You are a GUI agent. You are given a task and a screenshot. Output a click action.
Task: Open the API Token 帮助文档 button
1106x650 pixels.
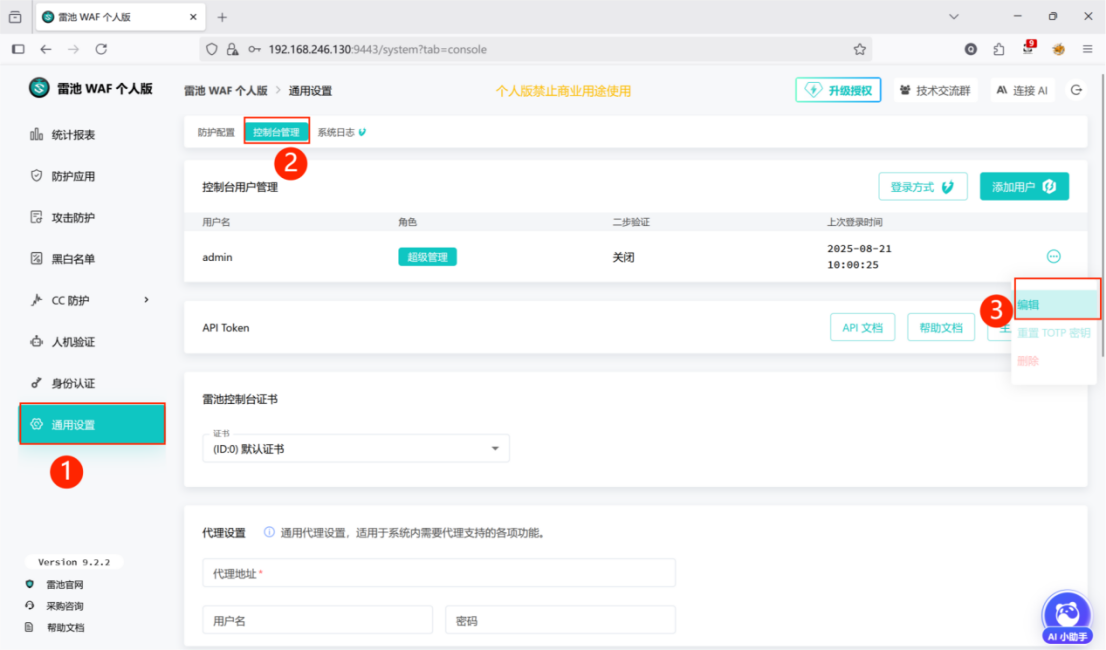pos(940,328)
